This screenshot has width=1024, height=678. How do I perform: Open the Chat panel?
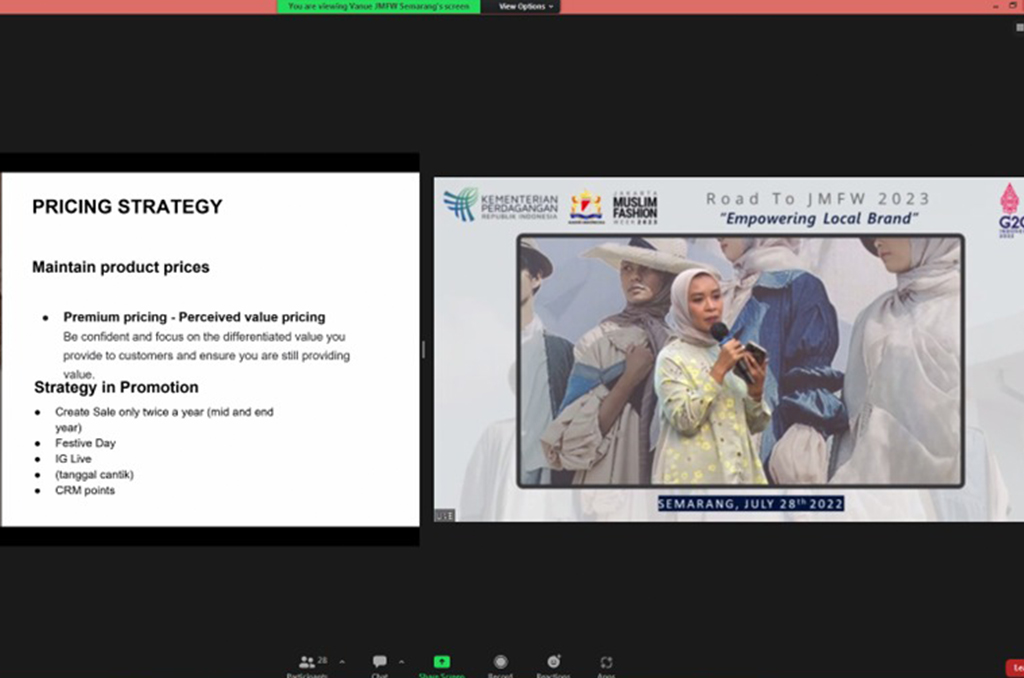pos(380,663)
